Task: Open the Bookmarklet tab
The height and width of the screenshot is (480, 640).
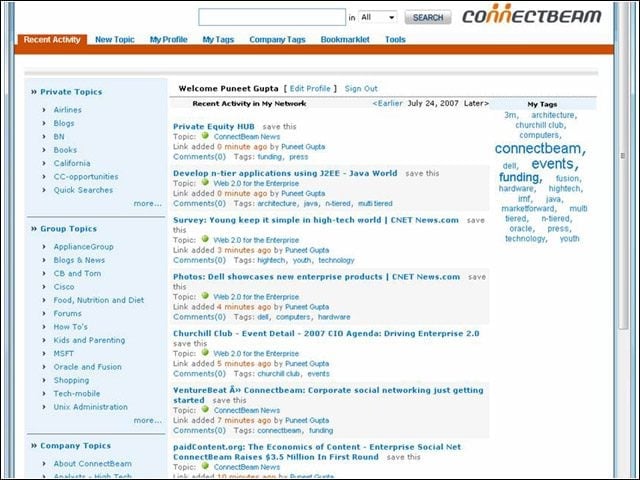Action: (345, 40)
